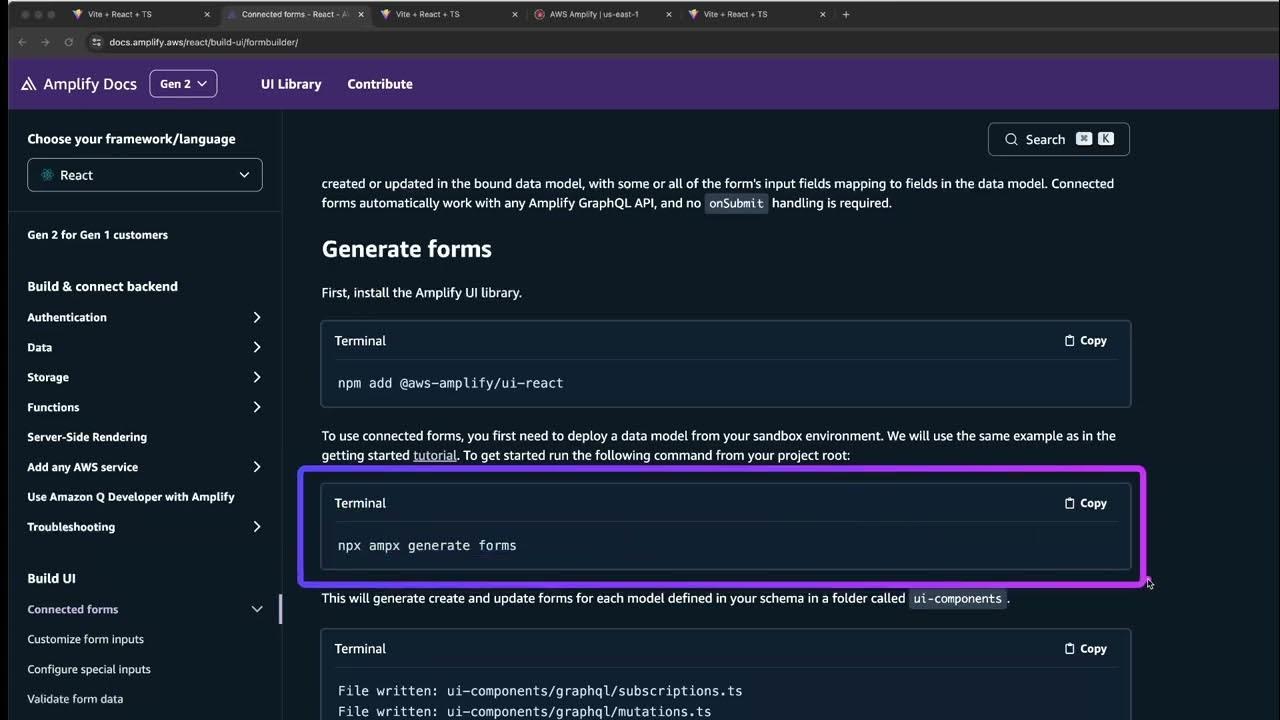Open the Gen 2 version dropdown

click(x=183, y=84)
